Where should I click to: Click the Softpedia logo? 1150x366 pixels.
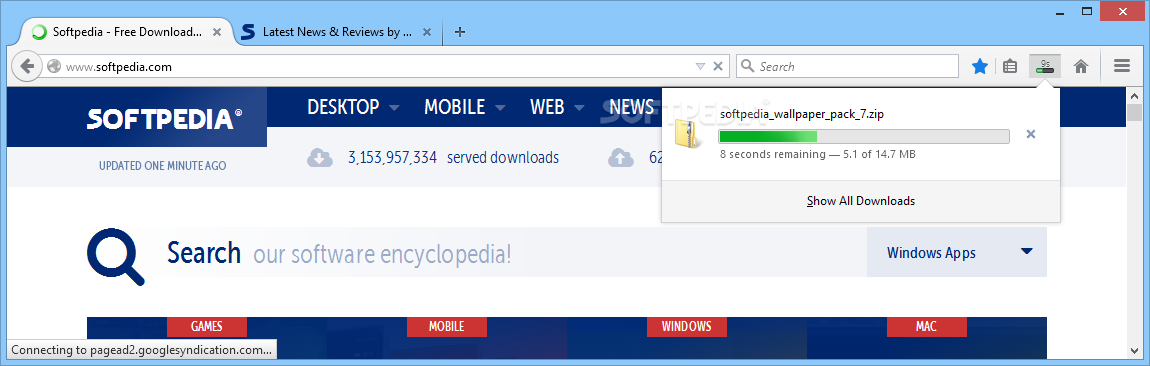pos(164,118)
